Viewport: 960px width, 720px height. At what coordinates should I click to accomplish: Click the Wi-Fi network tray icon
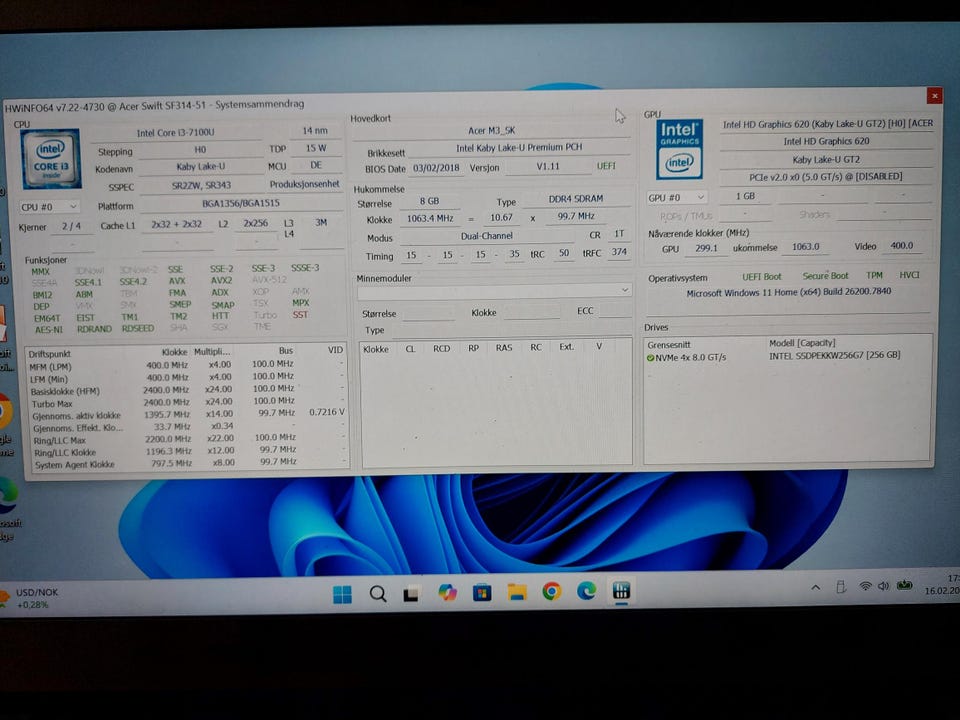pos(864,587)
